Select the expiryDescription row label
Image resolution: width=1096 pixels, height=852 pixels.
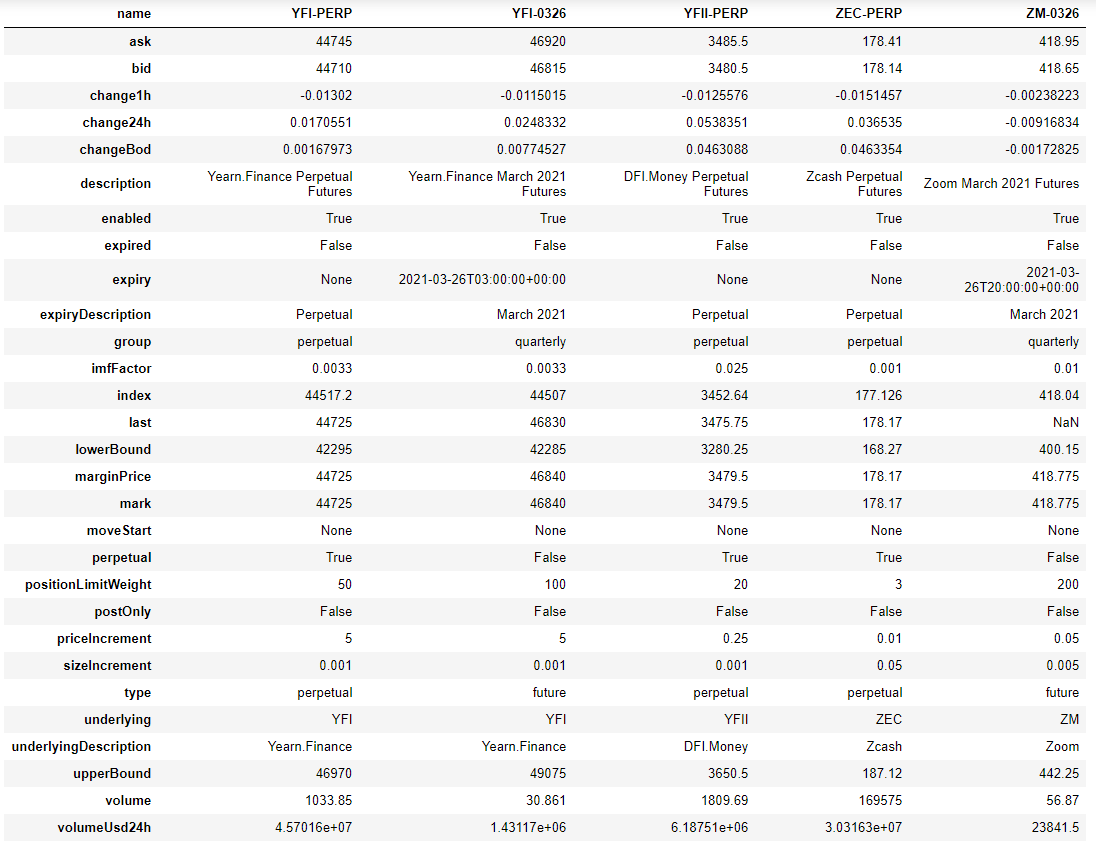(x=96, y=314)
